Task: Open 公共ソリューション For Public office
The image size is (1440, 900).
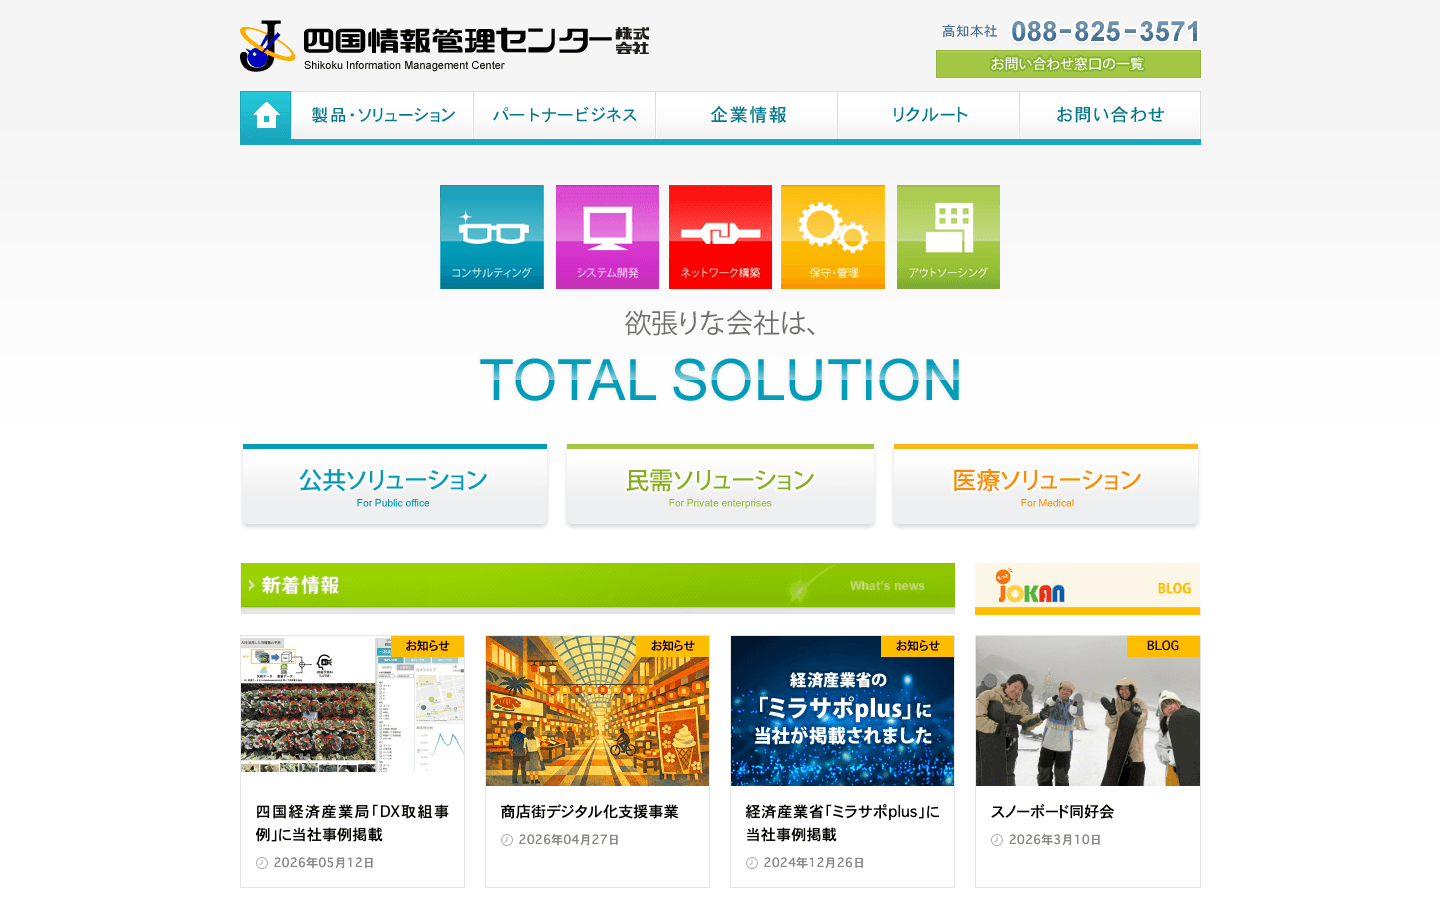Action: pos(395,484)
